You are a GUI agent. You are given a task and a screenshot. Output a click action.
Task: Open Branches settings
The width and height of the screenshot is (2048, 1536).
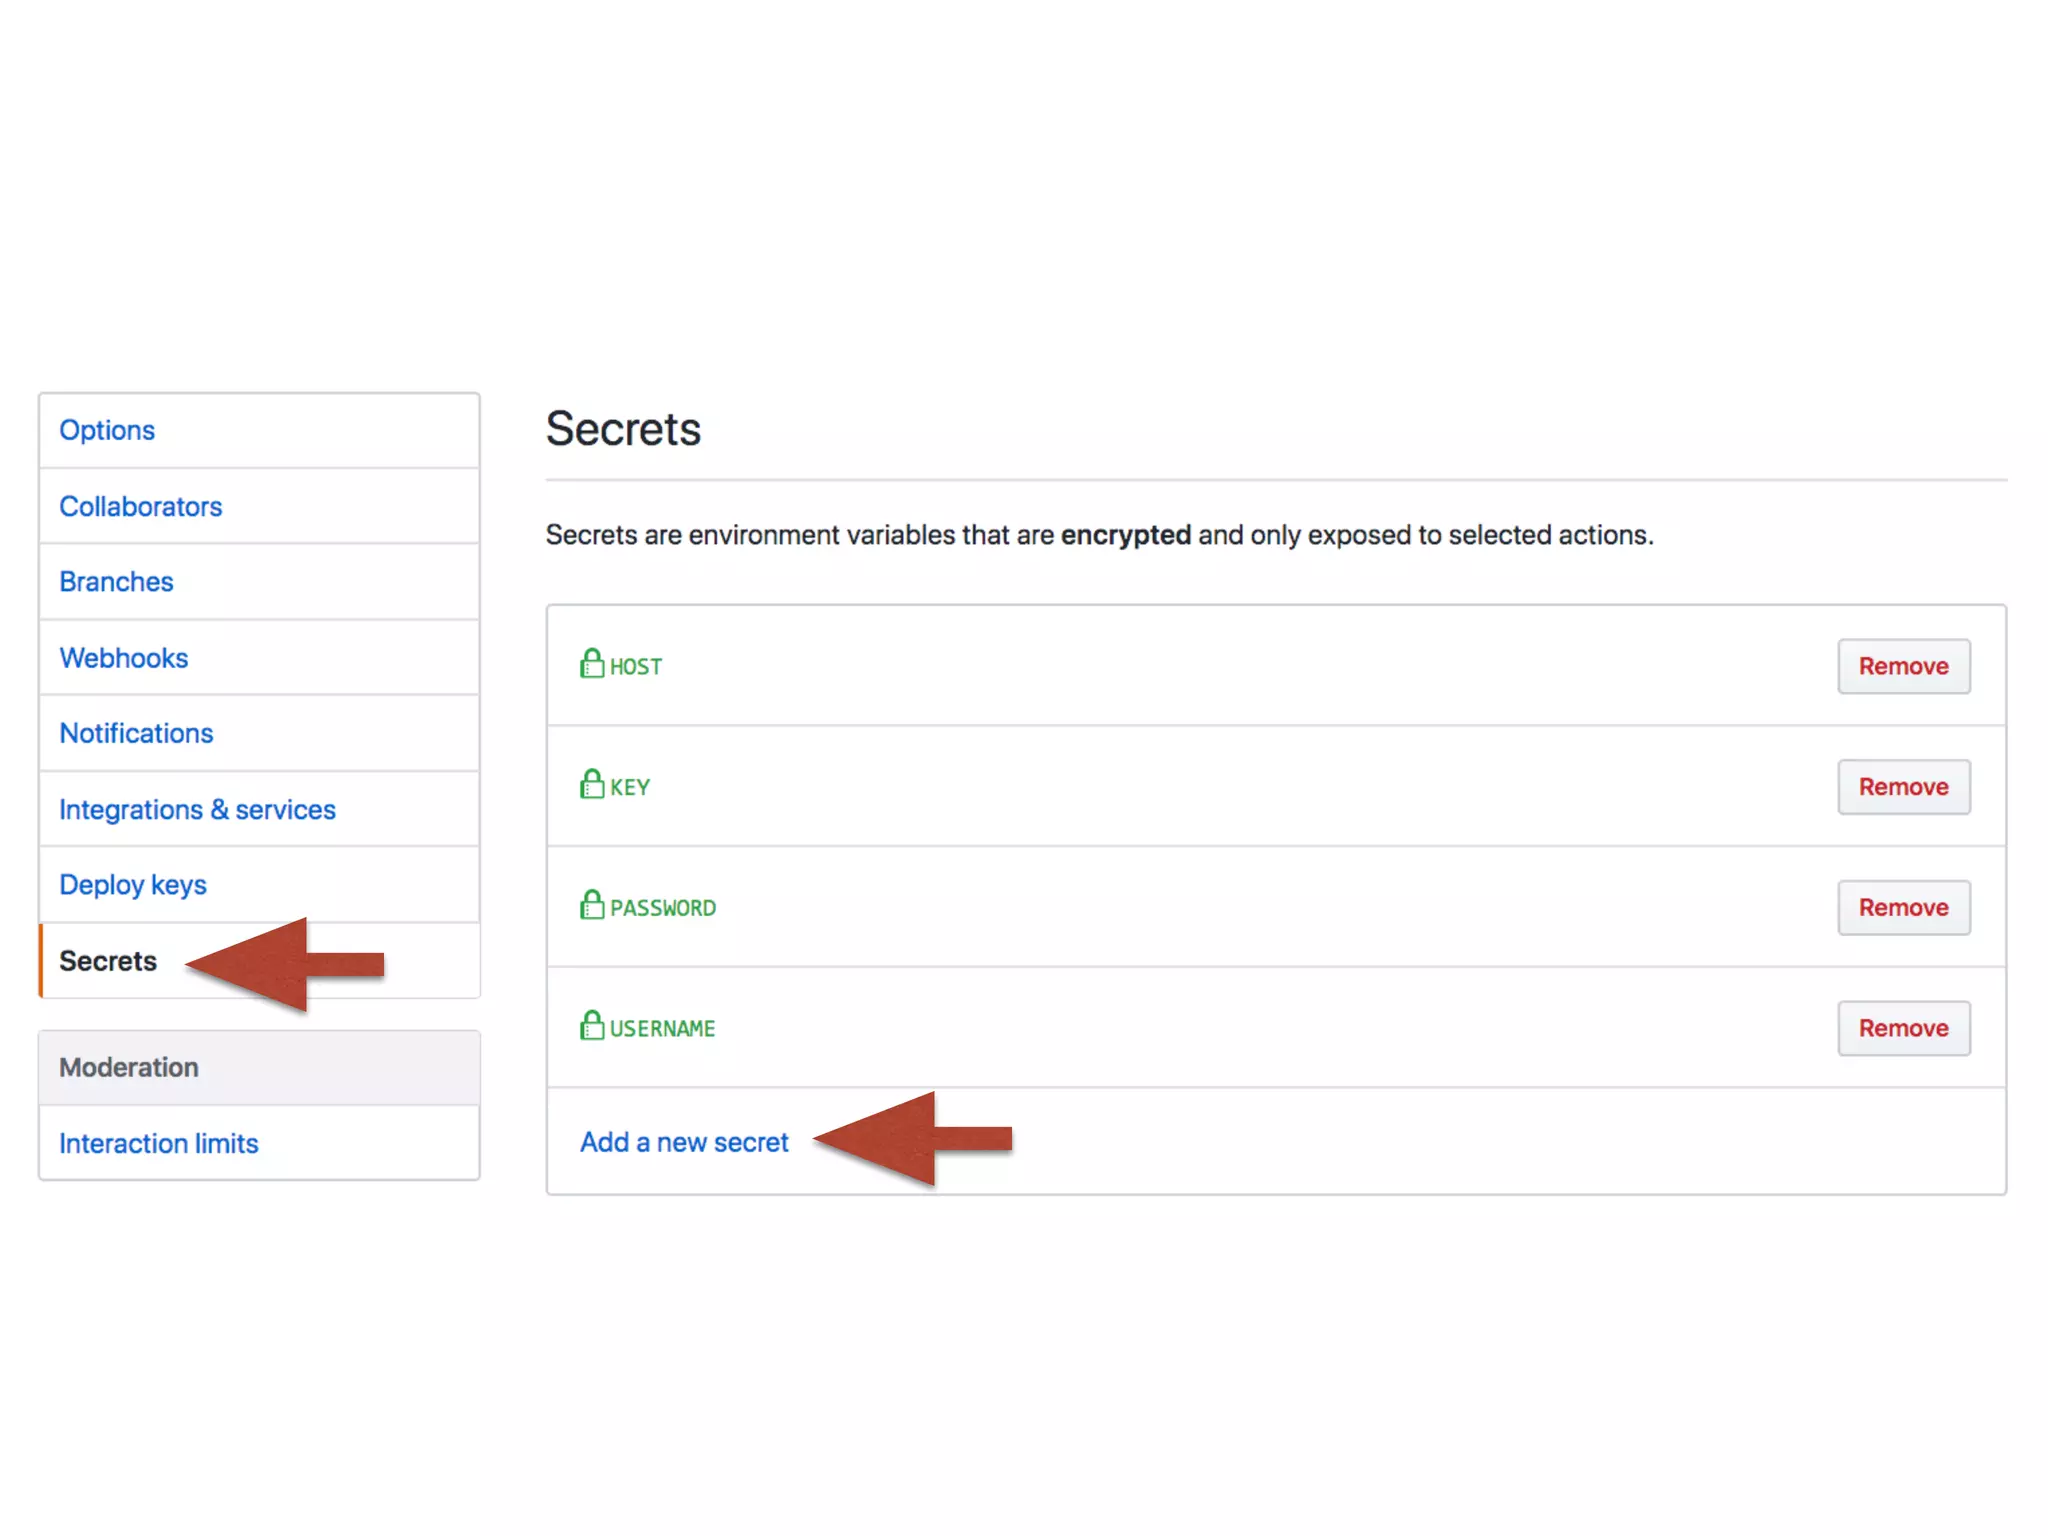coord(116,582)
